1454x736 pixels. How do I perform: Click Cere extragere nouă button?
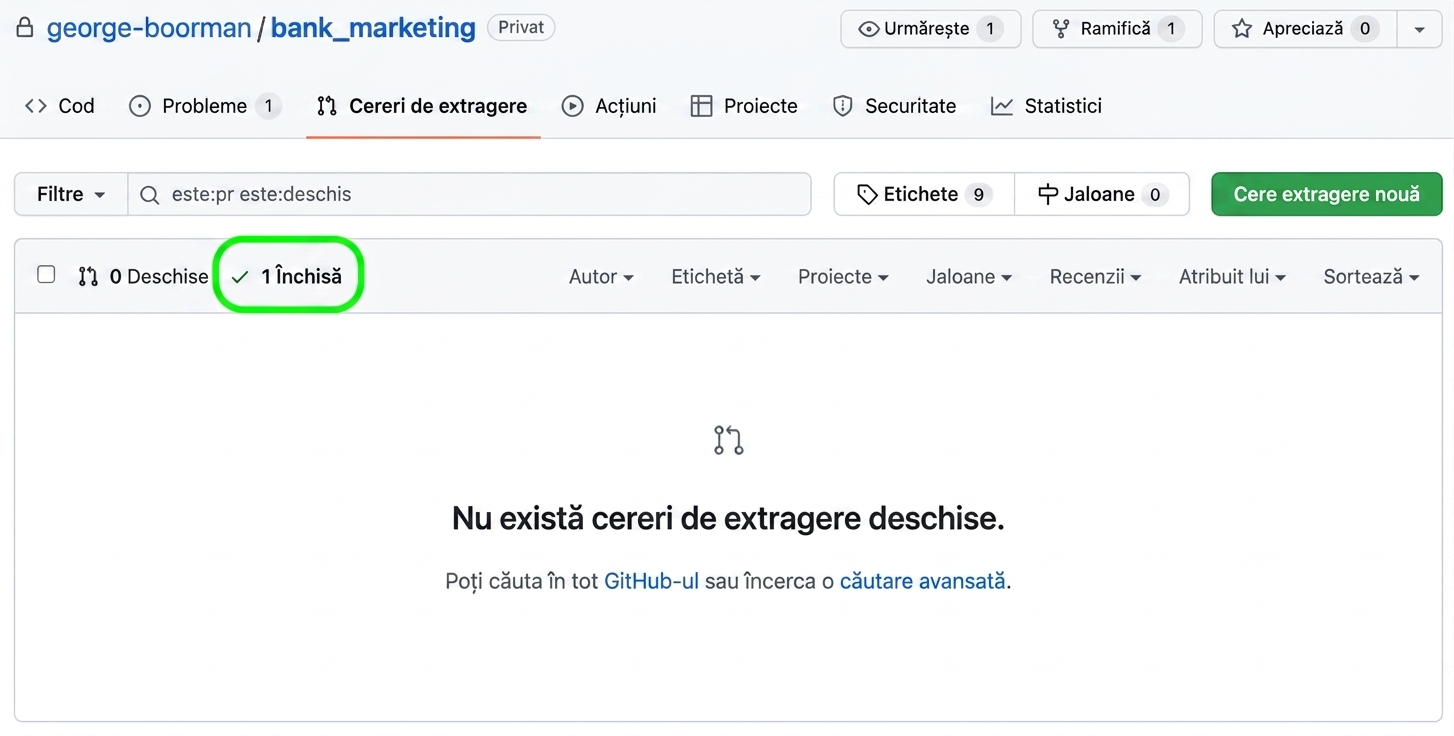pos(1327,194)
